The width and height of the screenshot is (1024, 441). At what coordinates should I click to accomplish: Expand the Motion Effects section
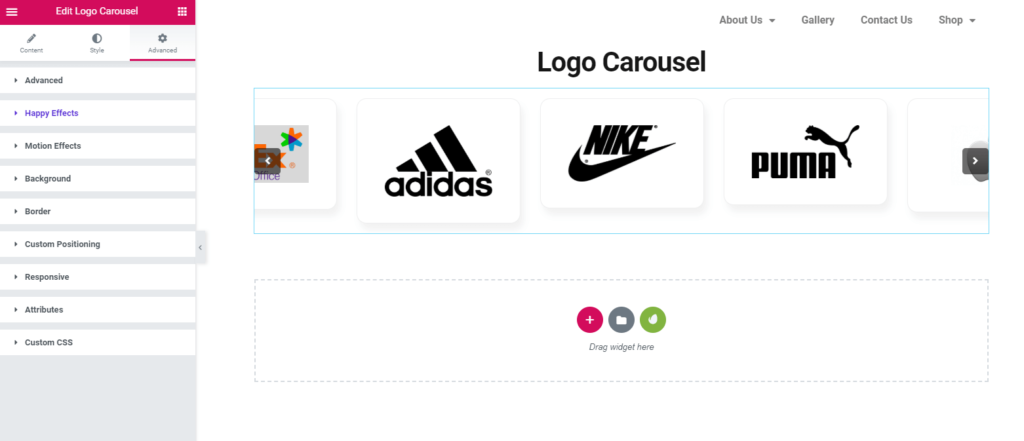tap(53, 146)
